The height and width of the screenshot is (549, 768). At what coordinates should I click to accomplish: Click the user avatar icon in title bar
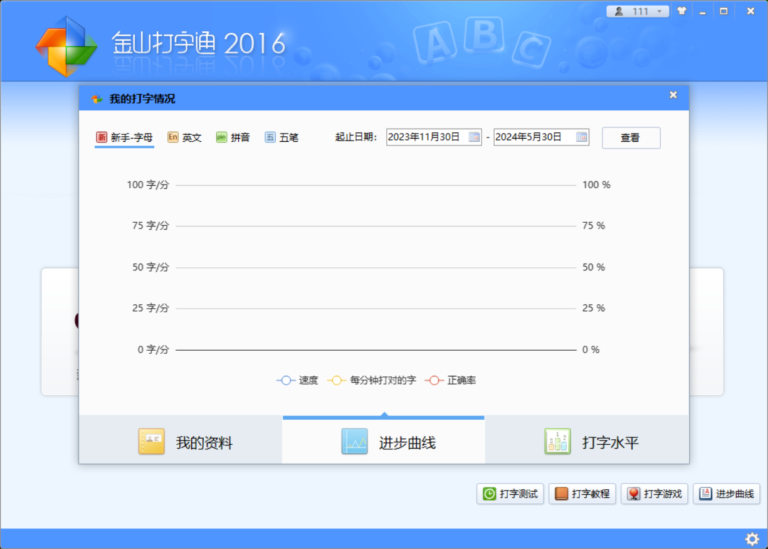pos(619,11)
